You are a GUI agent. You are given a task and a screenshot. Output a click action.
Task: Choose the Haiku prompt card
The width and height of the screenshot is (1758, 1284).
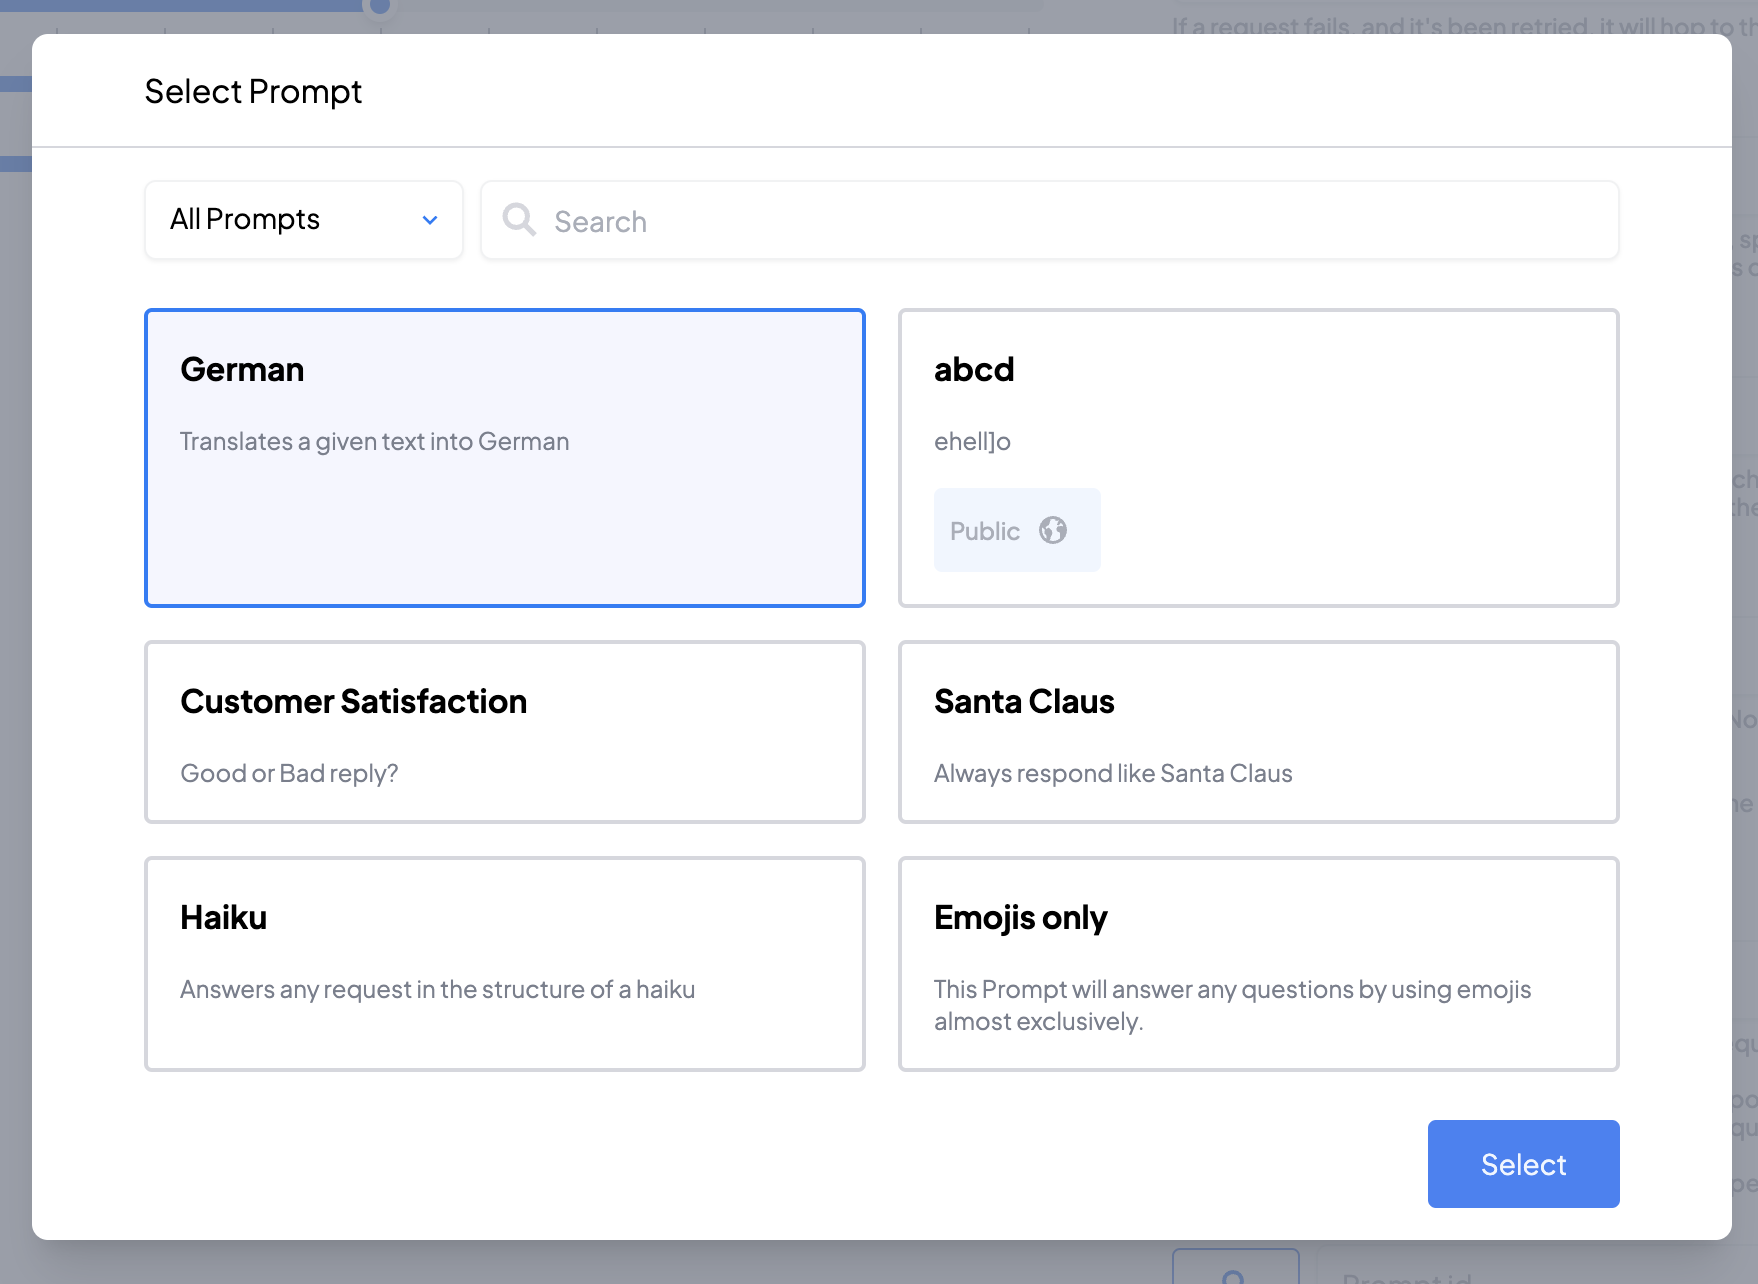(x=504, y=963)
